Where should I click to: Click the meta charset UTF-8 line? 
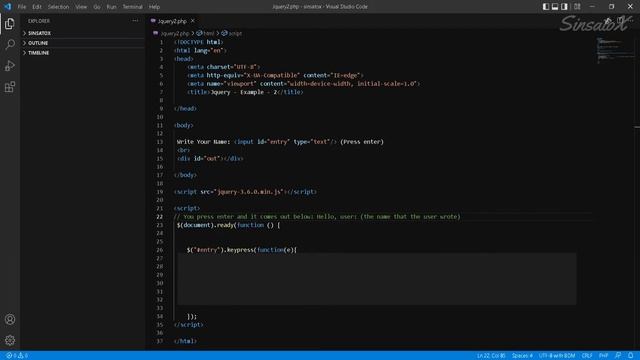(x=224, y=67)
